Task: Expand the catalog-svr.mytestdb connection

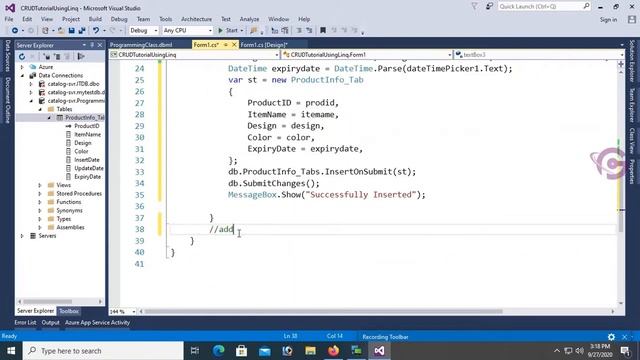Action: coord(31,92)
